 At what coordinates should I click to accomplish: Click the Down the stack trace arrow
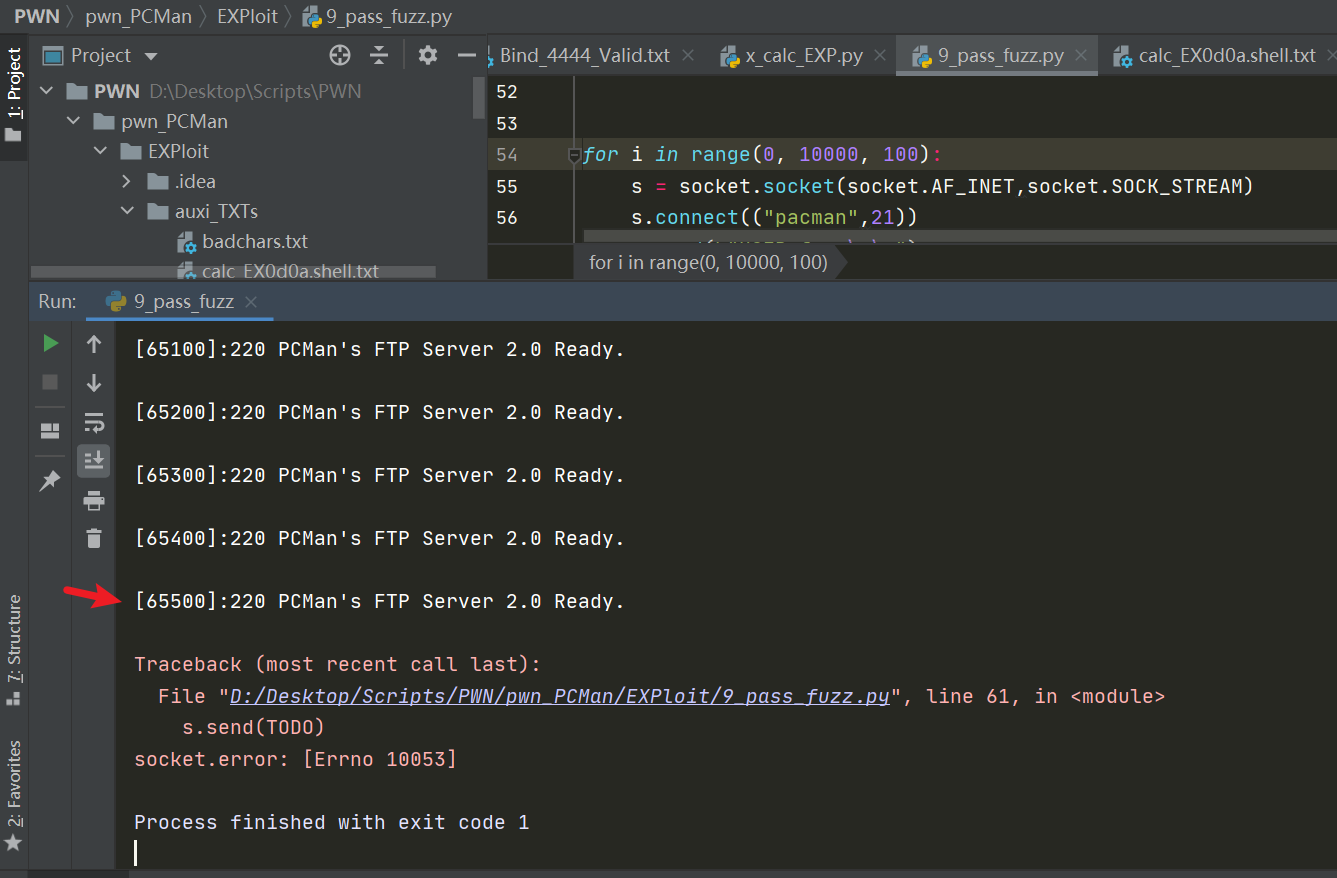point(94,382)
